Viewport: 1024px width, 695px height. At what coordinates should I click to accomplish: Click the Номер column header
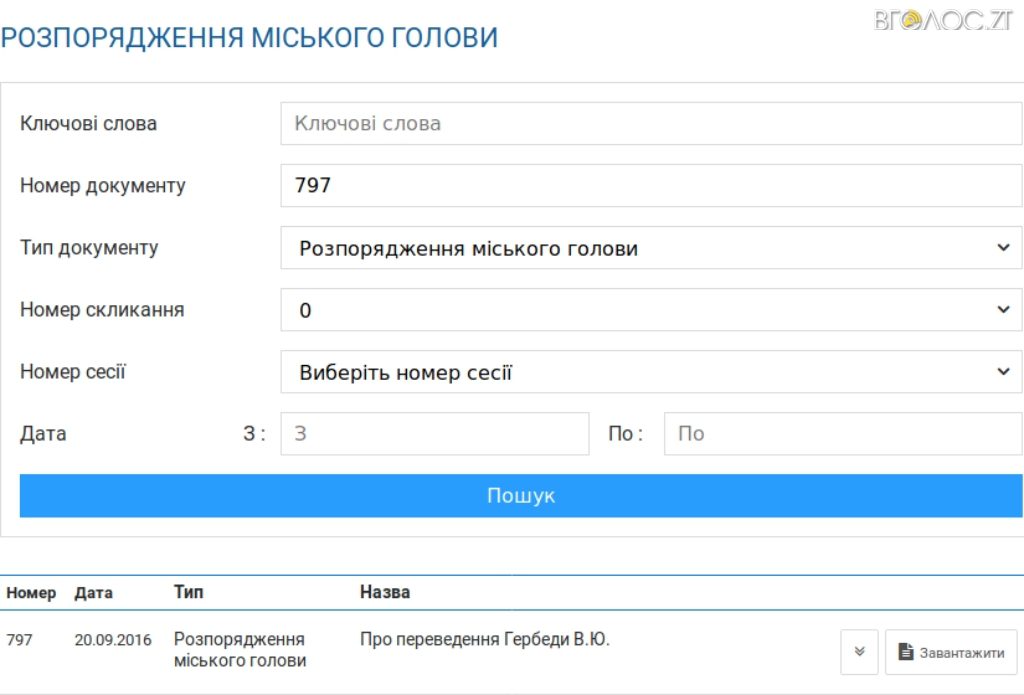coord(31,593)
